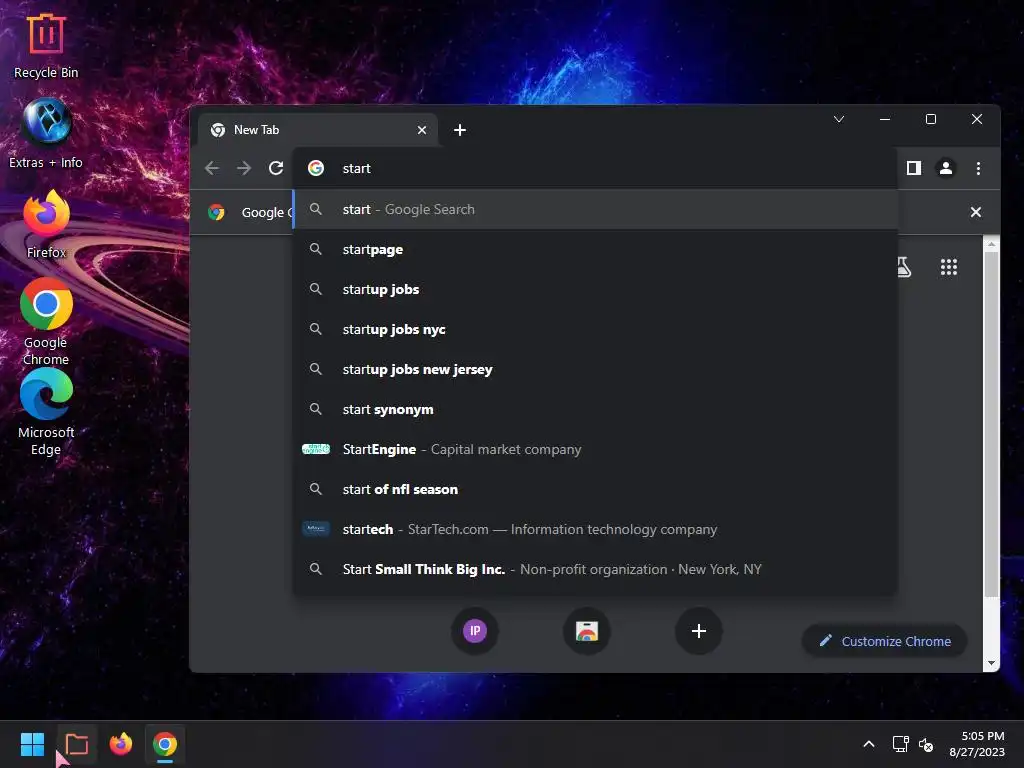The width and height of the screenshot is (1024, 768).
Task: Click the Chrome back arrow
Action: pyautogui.click(x=212, y=168)
